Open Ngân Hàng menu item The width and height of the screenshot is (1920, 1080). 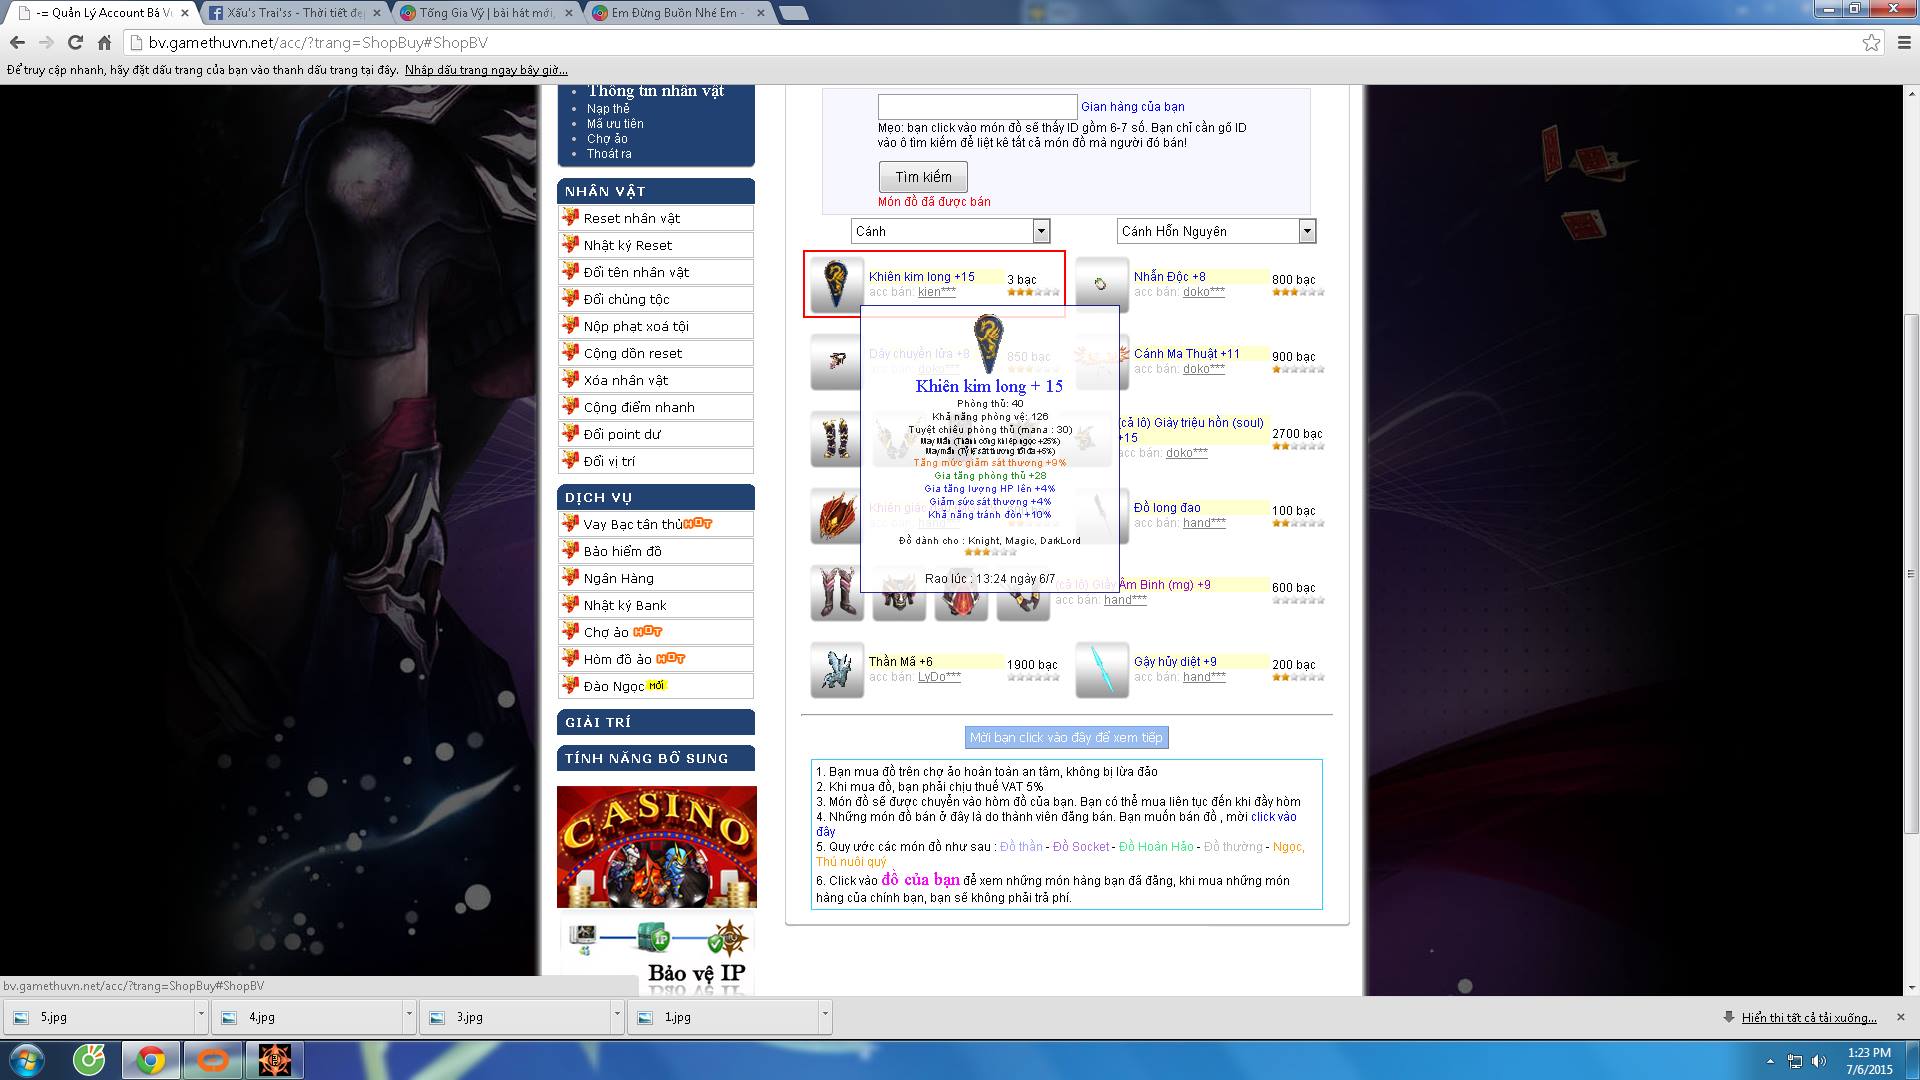pos(656,578)
